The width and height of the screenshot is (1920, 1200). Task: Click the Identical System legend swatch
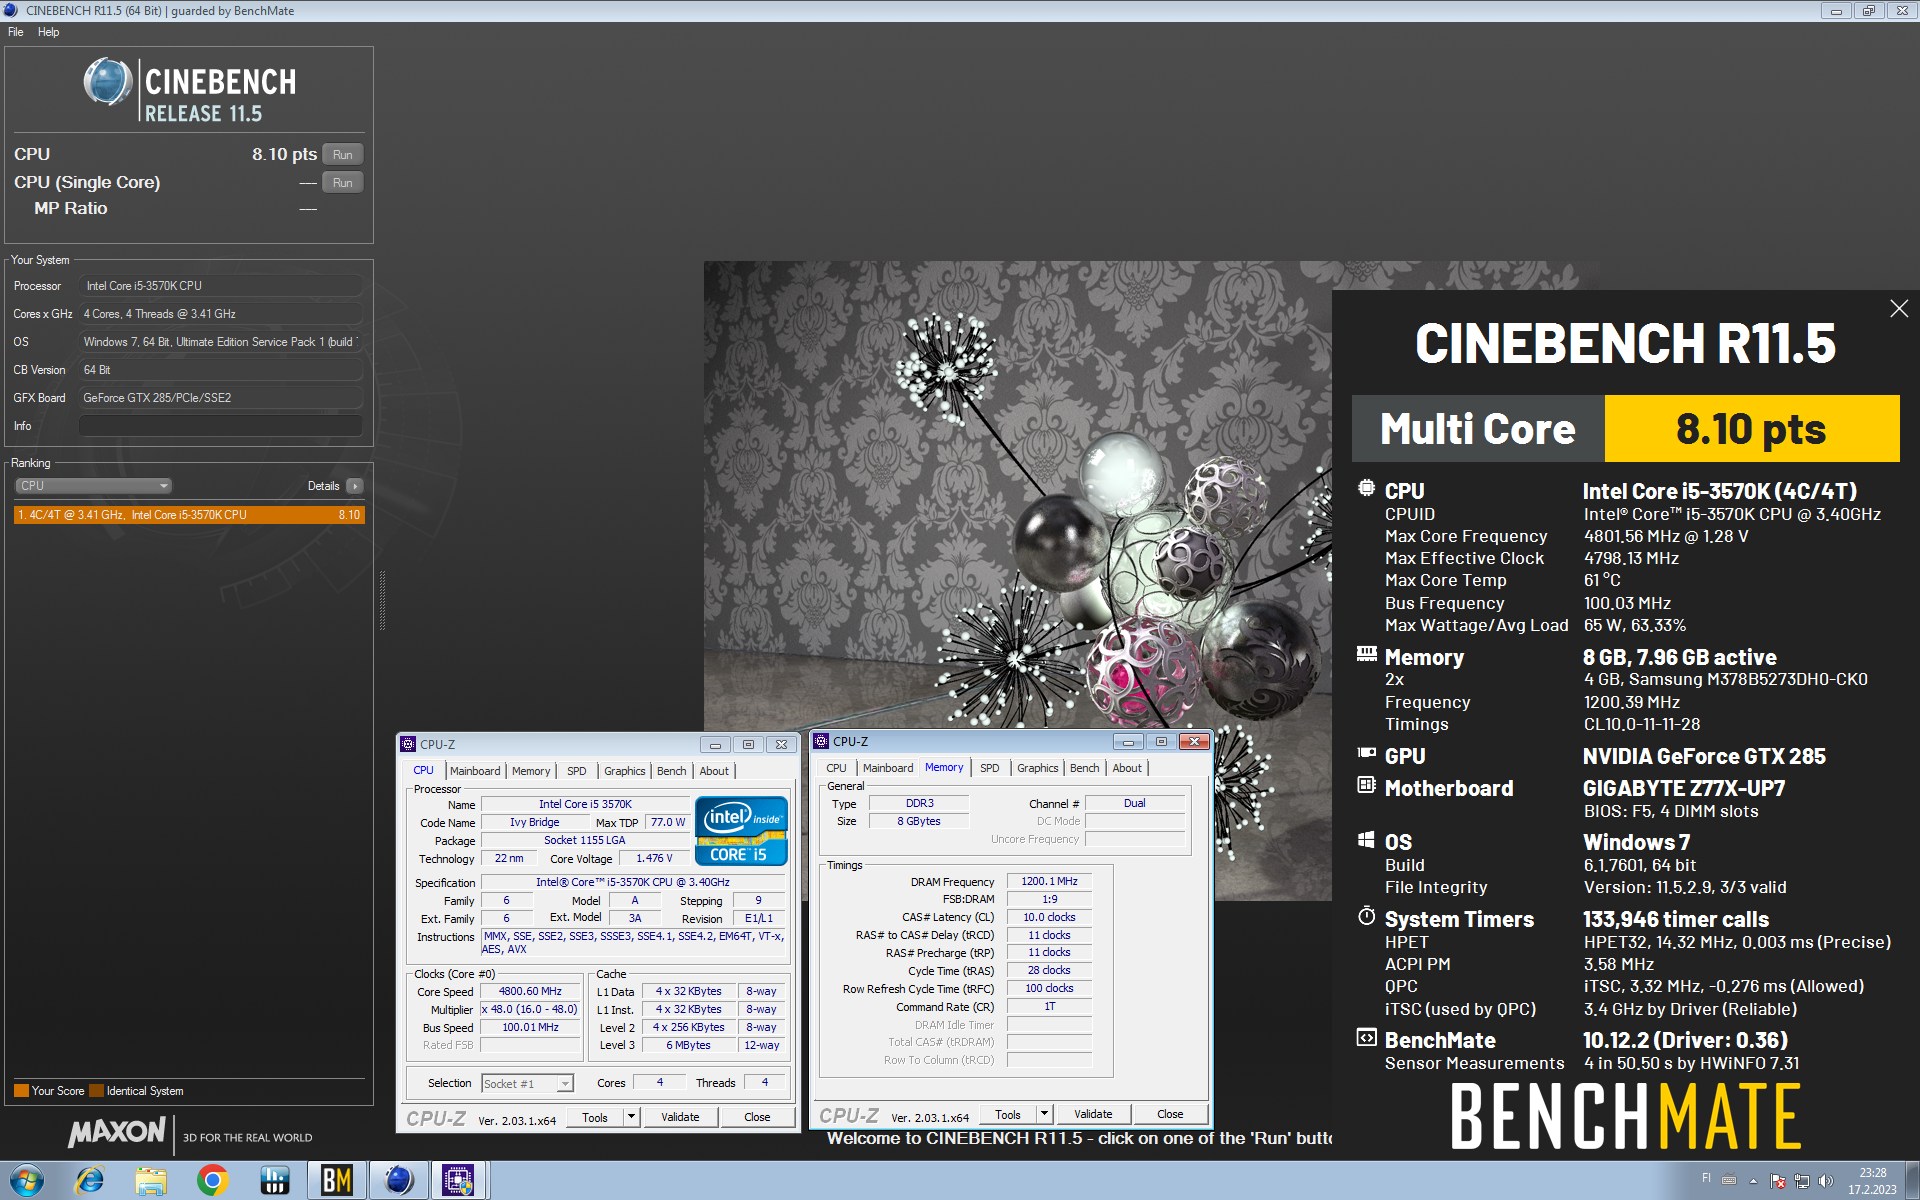[96, 1091]
